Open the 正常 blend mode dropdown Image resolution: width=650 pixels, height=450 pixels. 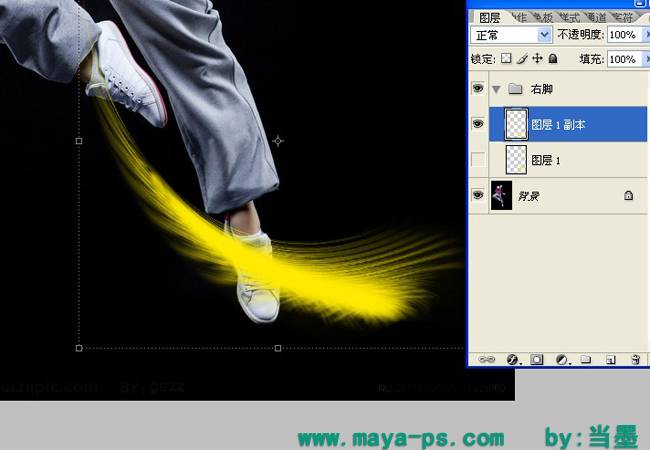click(511, 35)
